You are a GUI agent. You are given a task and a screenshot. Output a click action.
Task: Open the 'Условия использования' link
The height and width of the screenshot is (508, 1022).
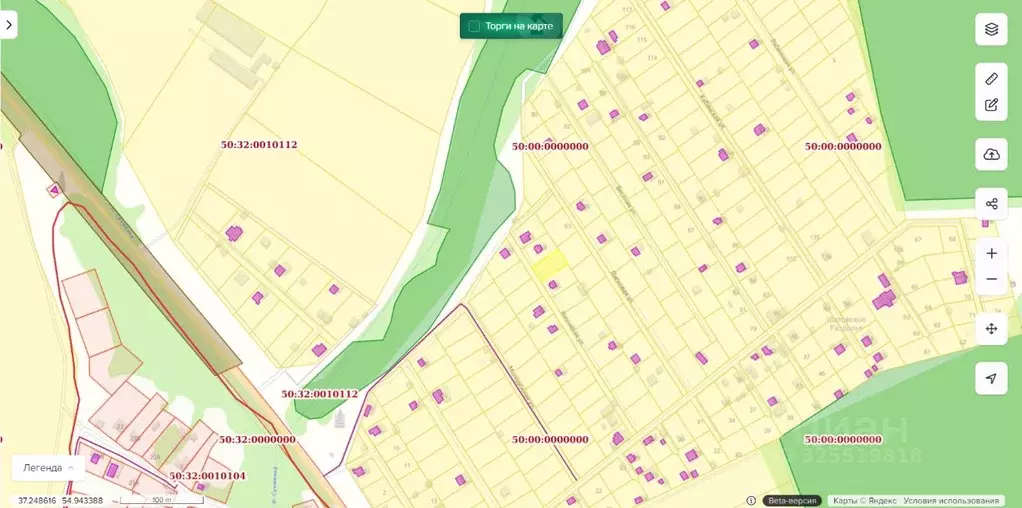[950, 501]
